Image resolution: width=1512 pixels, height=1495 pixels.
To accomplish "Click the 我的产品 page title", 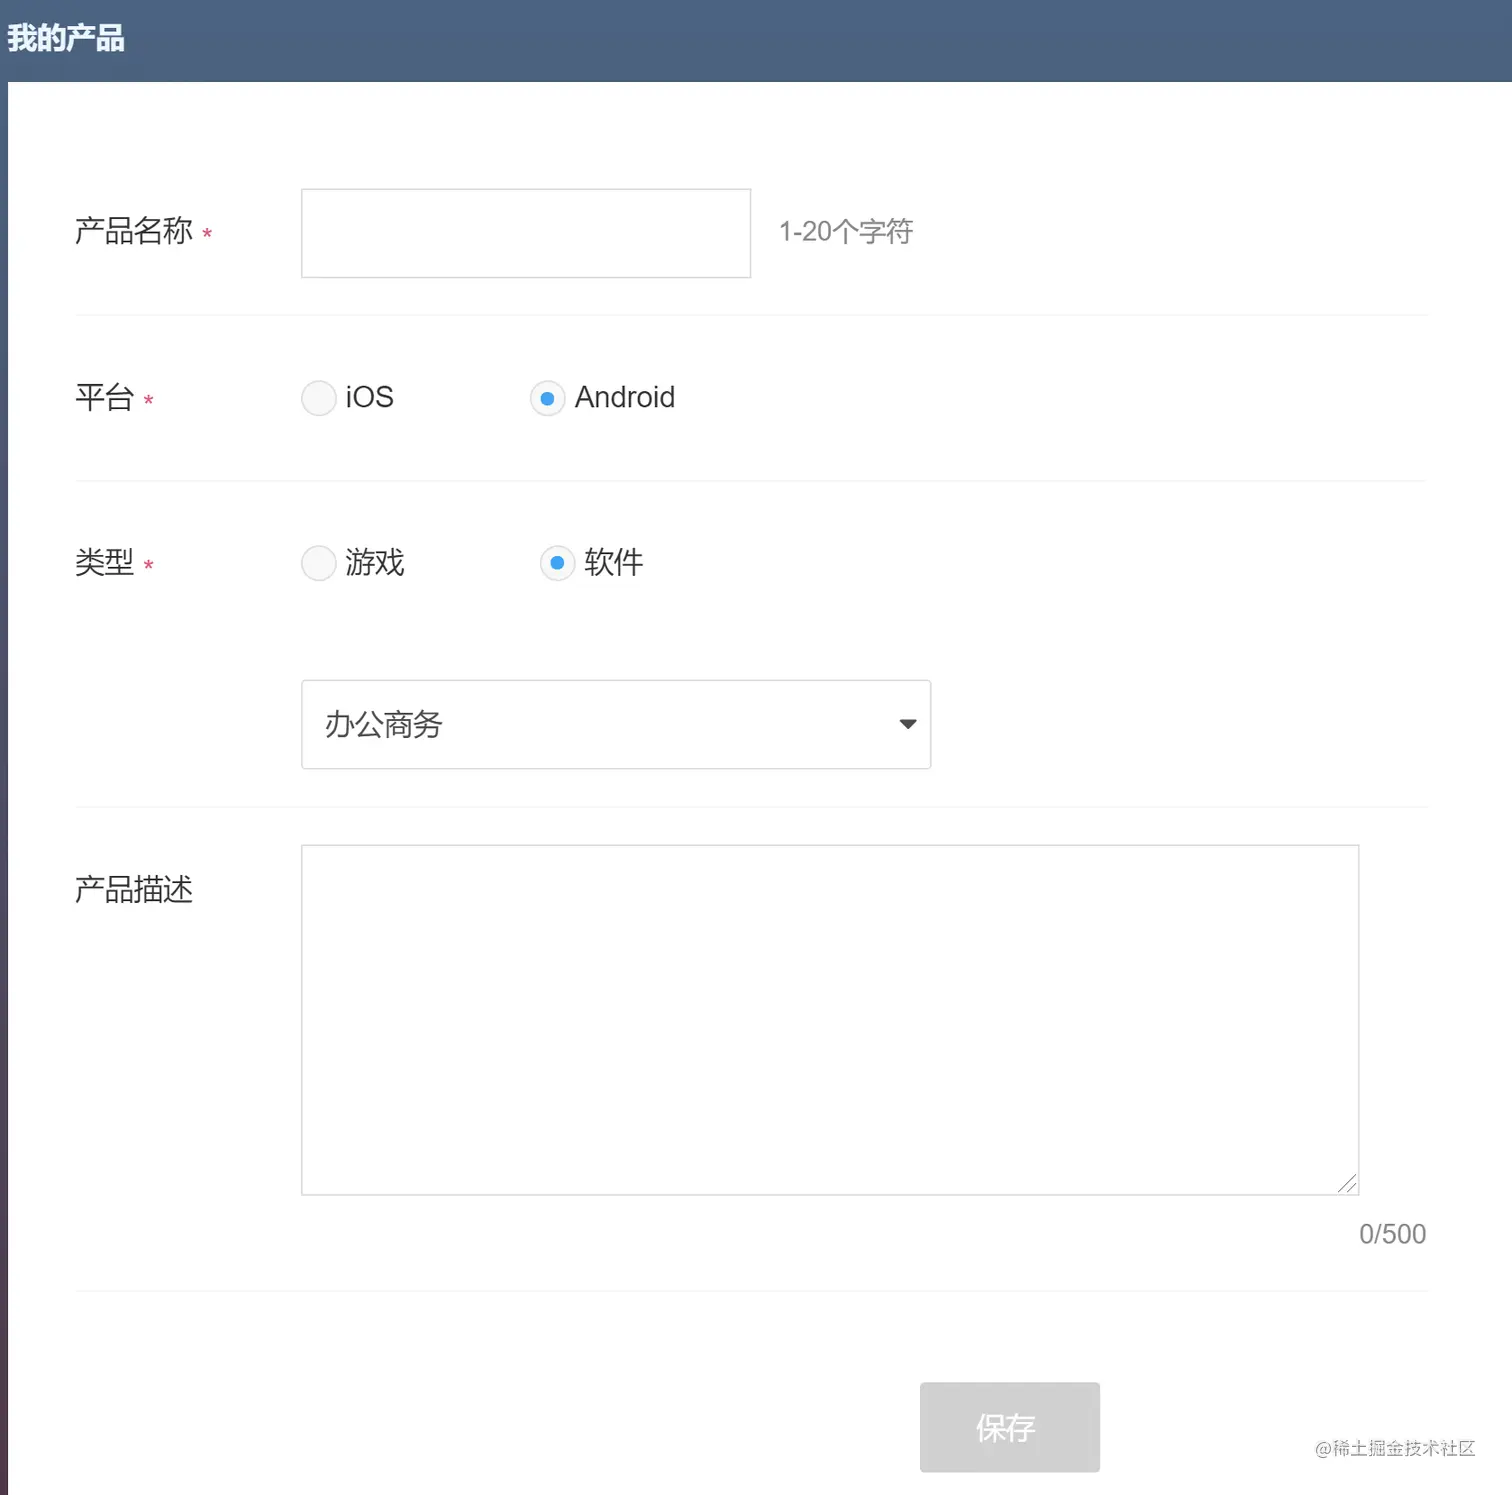I will click(x=66, y=37).
